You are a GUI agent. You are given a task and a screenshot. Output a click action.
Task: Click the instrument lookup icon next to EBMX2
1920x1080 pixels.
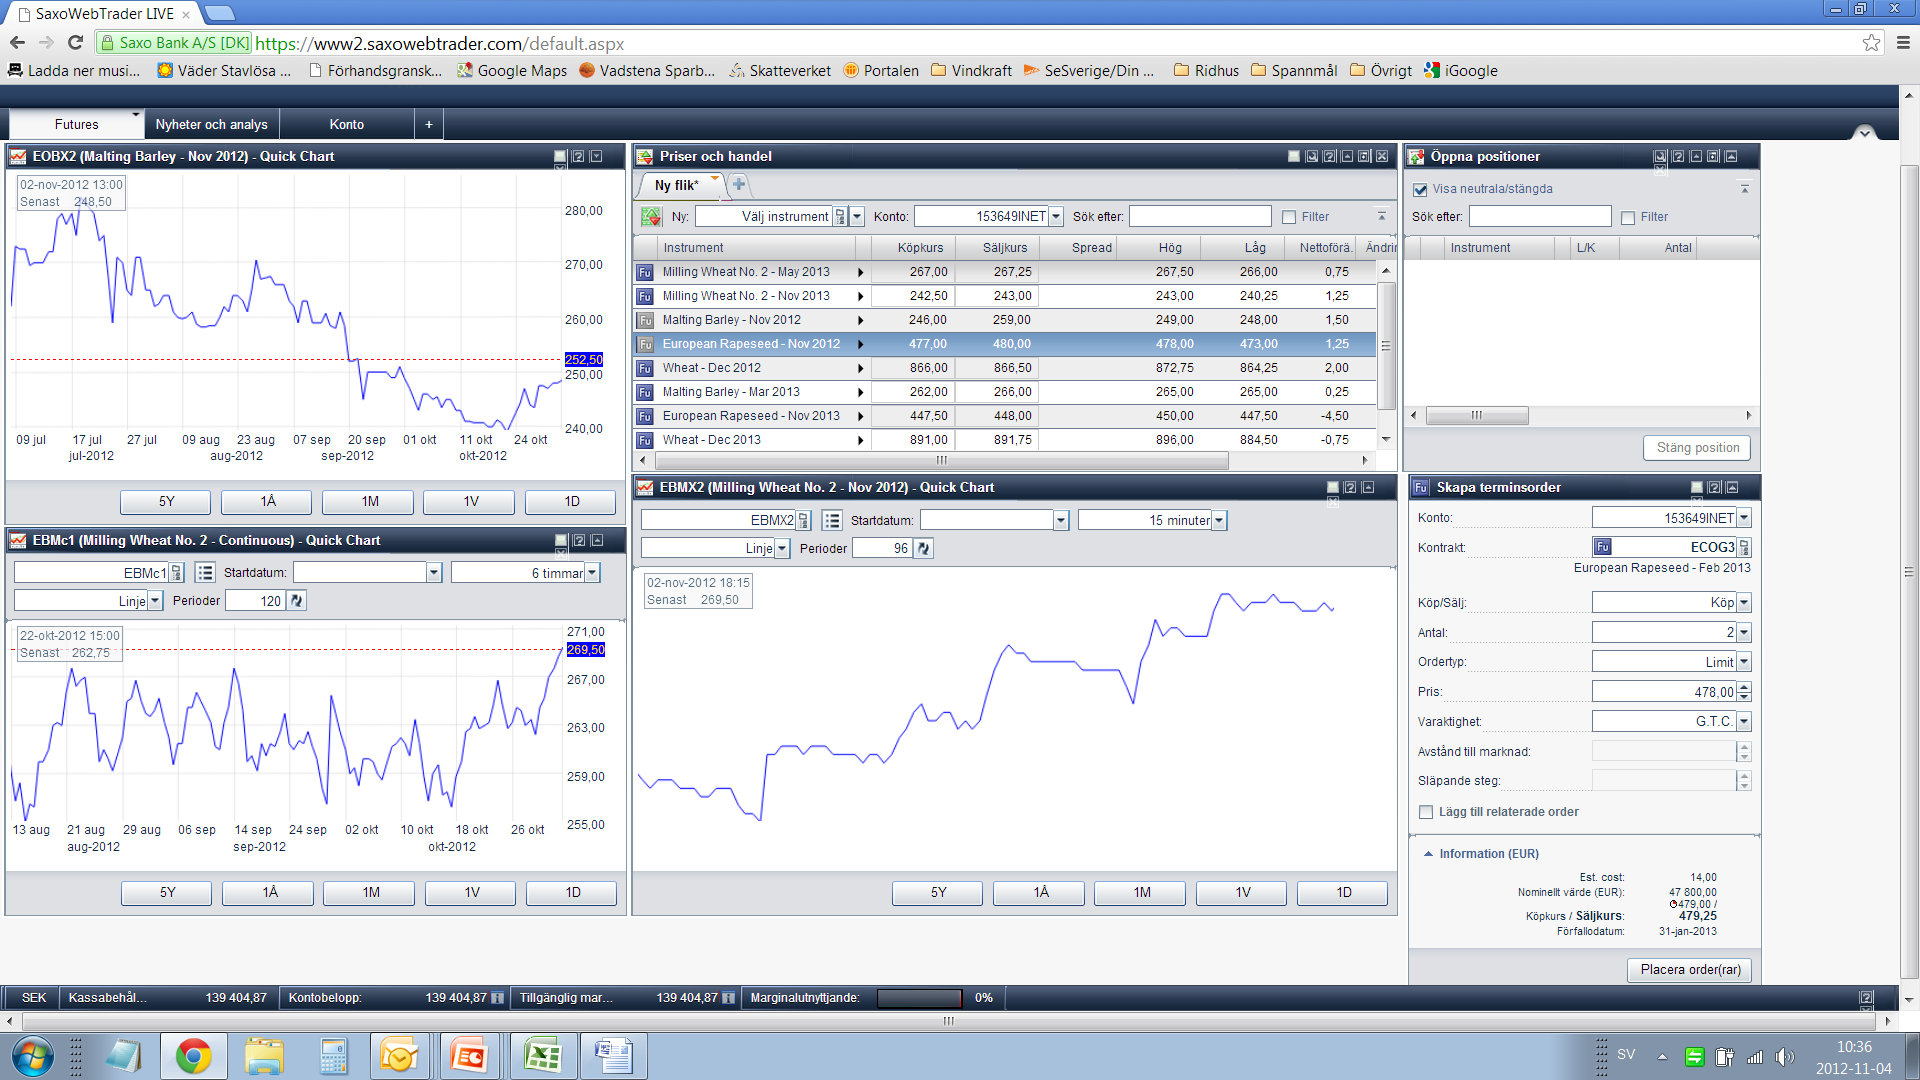[803, 521]
